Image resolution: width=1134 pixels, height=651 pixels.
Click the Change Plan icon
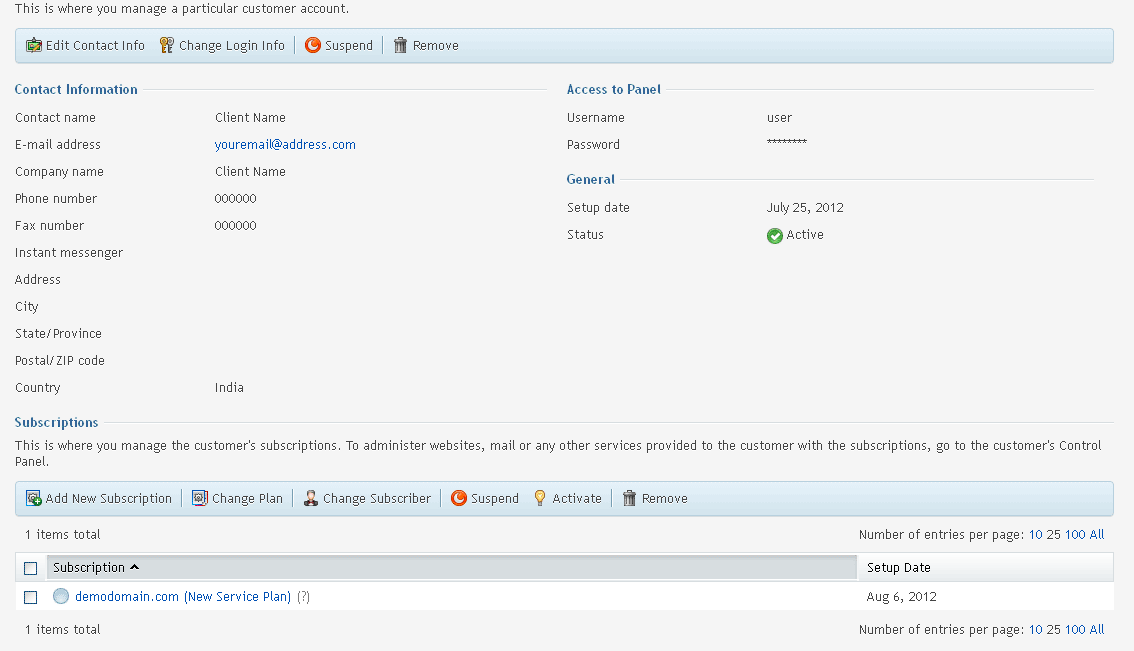(x=200, y=498)
